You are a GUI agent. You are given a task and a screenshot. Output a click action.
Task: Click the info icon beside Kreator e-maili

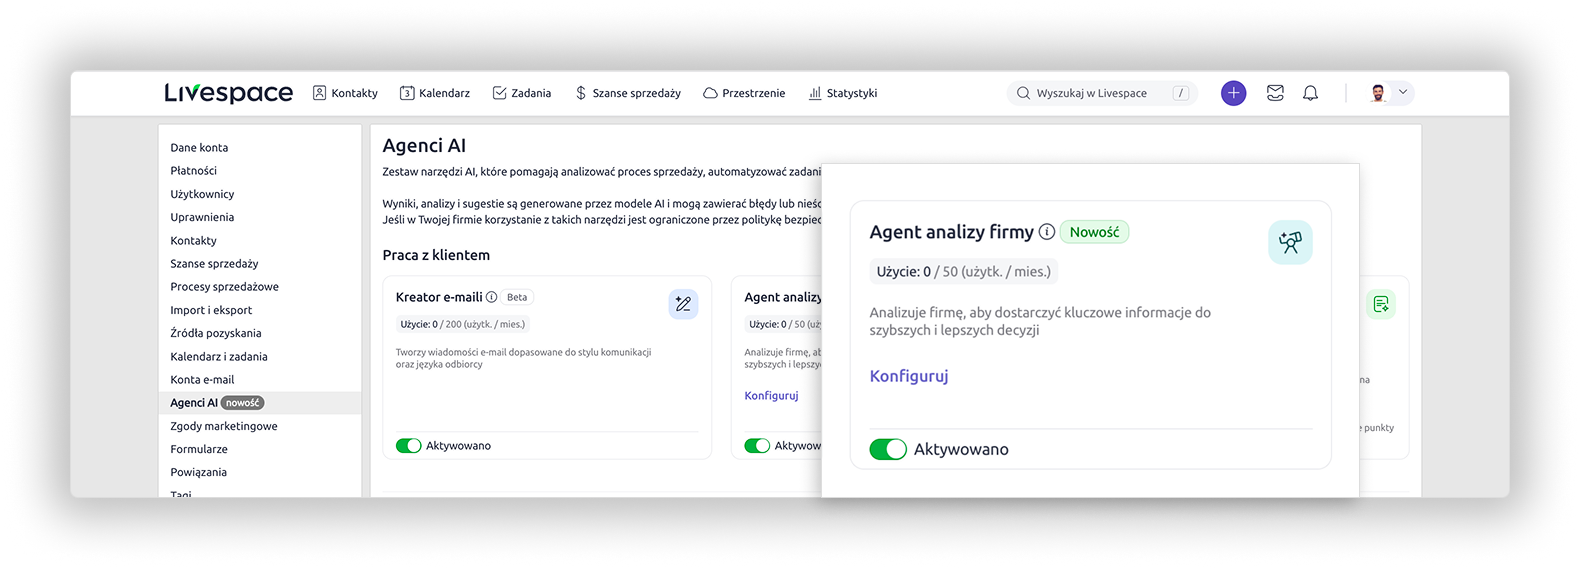click(x=491, y=297)
